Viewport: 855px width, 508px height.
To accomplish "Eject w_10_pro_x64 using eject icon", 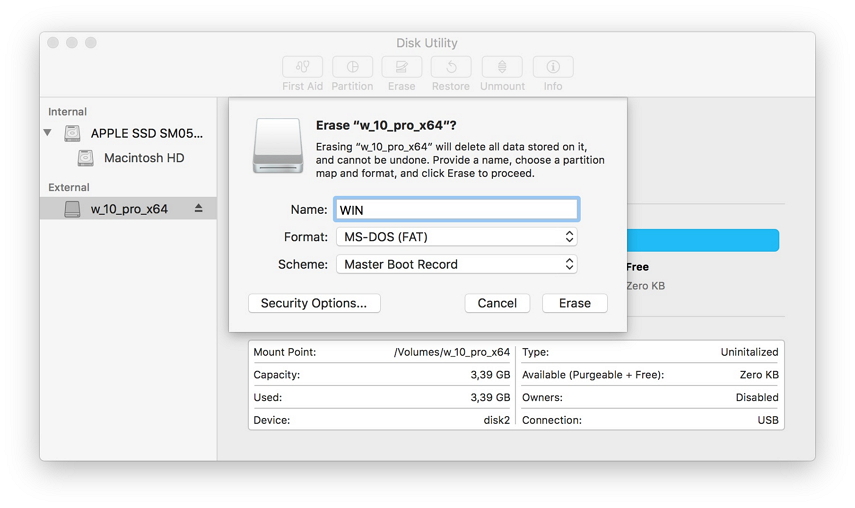I will (198, 208).
